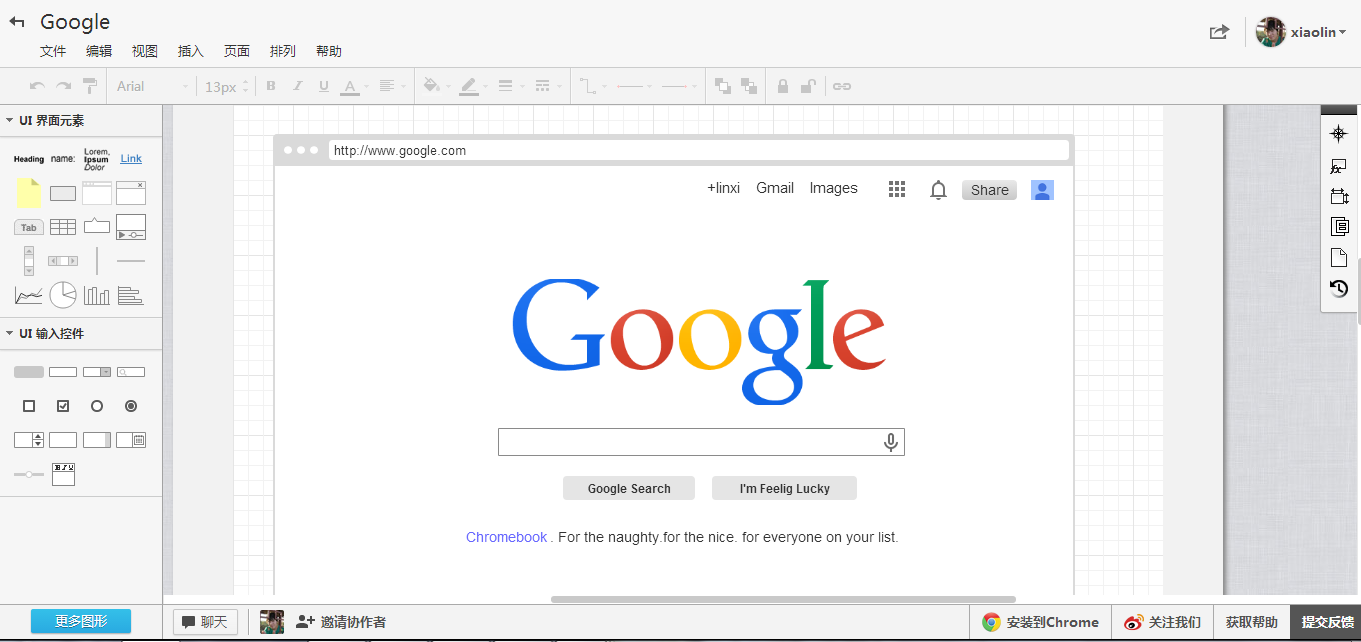Viewport: 1361px width, 642px height.
Task: Open the font color picker
Action: pyautogui.click(x=355, y=86)
